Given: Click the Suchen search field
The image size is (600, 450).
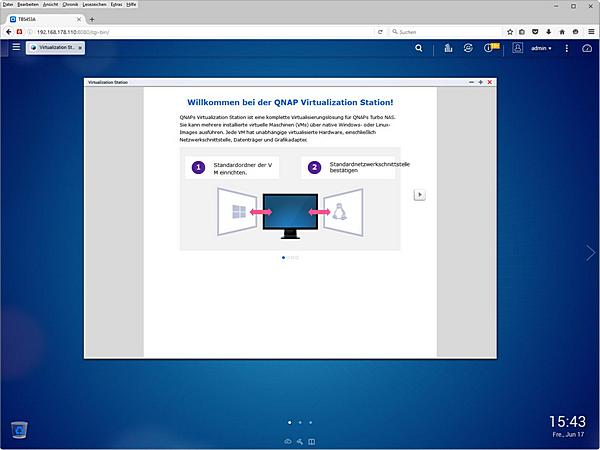Looking at the screenshot, I should point(446,32).
